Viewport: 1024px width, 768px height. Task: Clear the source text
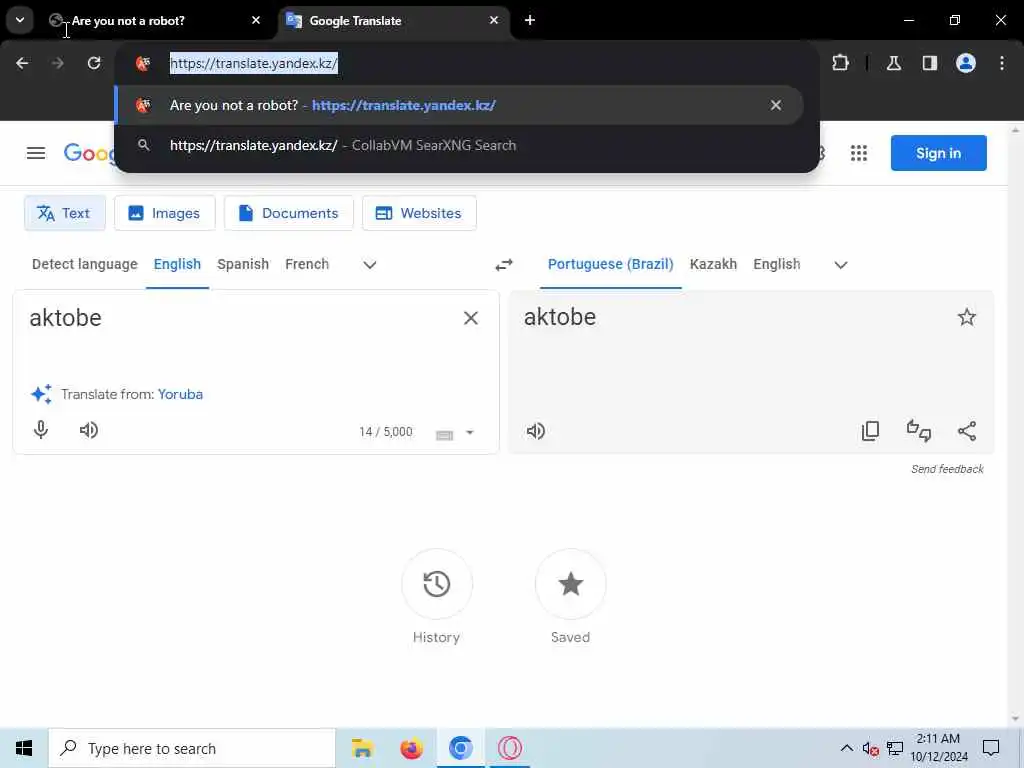[471, 318]
